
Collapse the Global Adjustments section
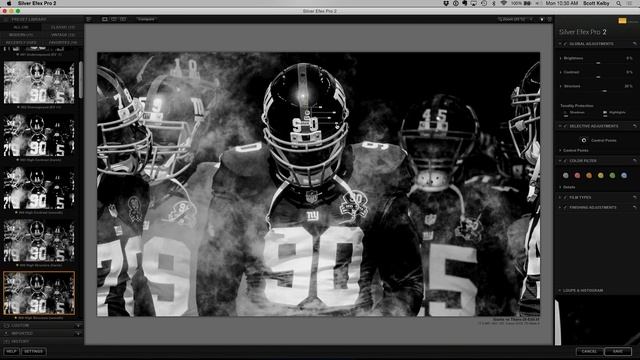pyautogui.click(x=560, y=44)
